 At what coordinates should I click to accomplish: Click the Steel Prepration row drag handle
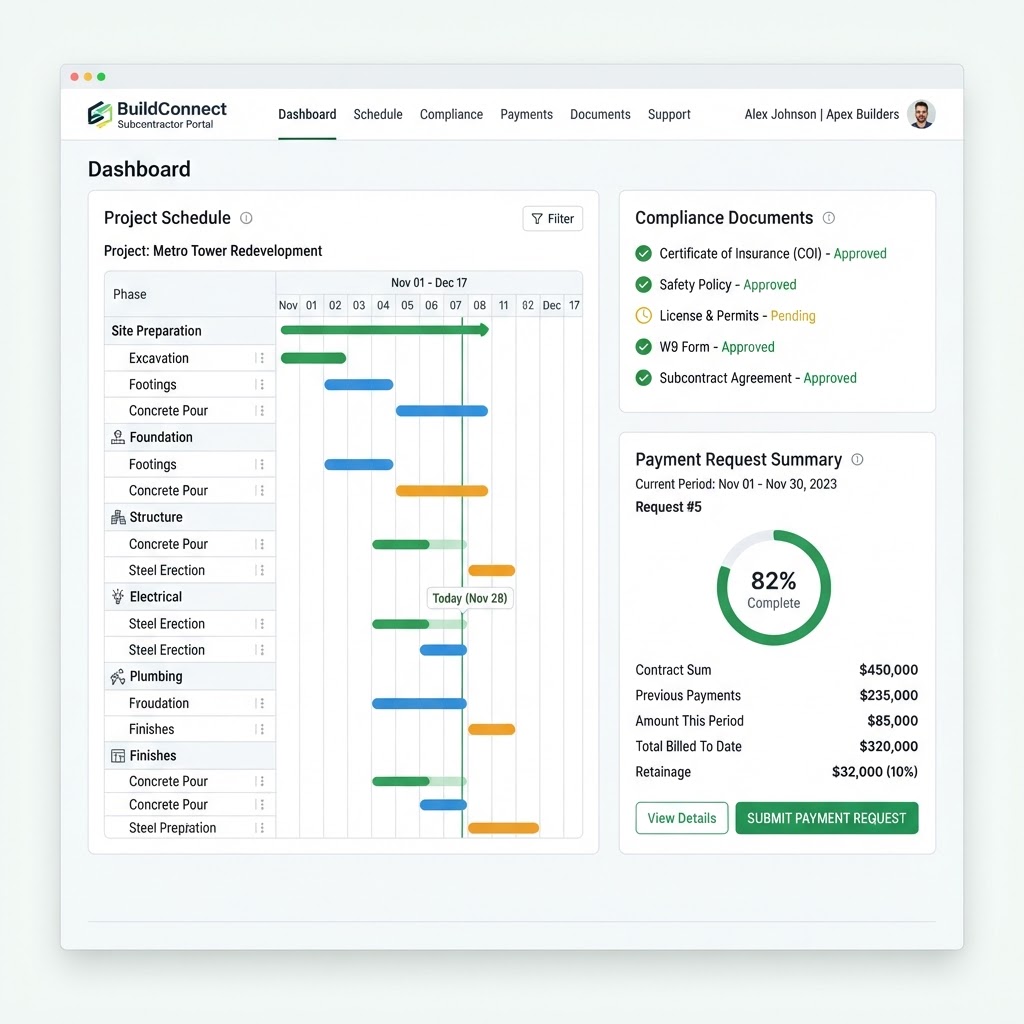pos(260,828)
